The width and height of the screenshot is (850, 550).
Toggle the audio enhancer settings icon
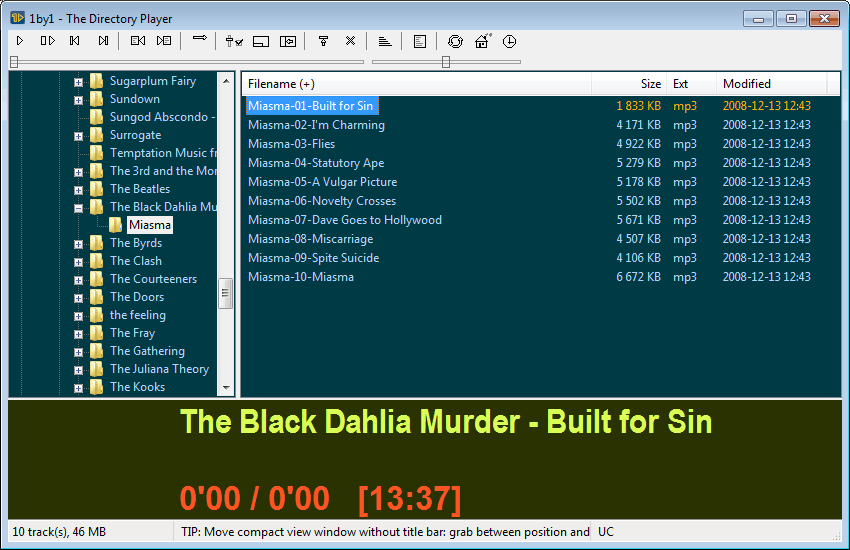click(234, 41)
